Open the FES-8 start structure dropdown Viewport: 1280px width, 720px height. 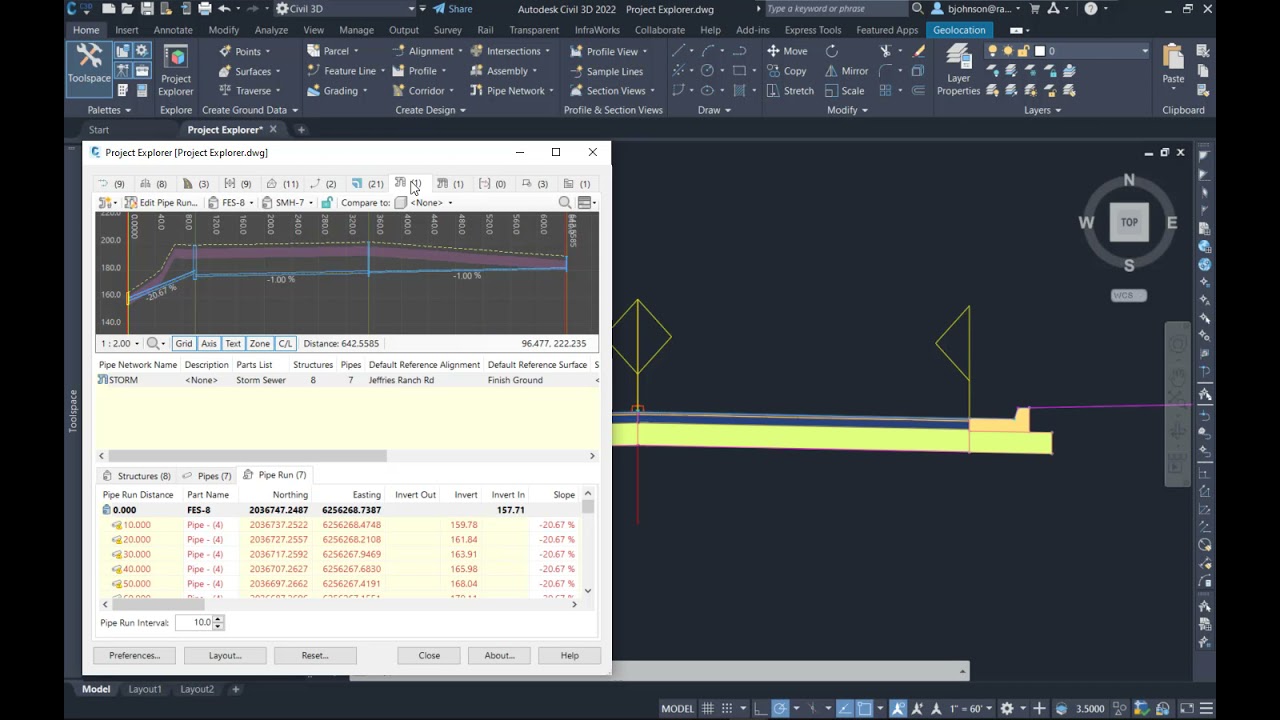231,203
